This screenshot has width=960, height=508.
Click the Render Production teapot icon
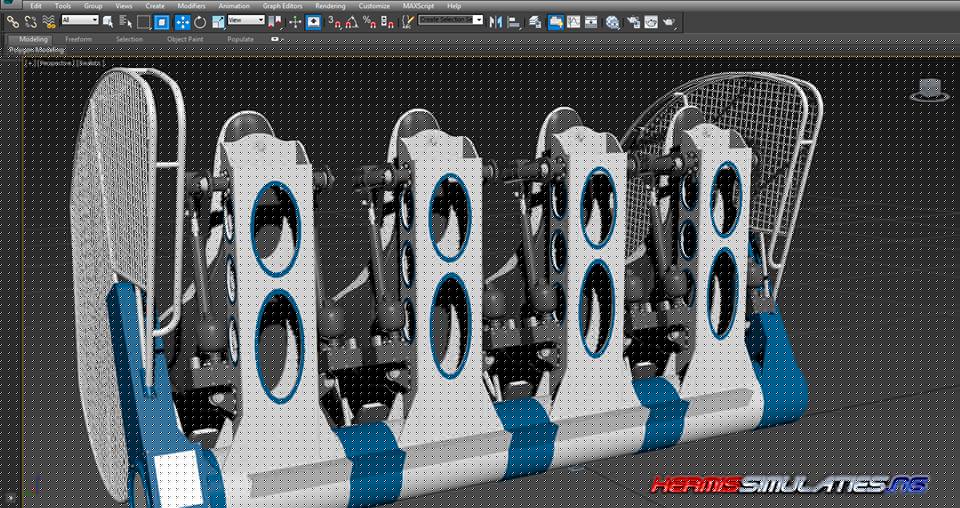(x=670, y=22)
